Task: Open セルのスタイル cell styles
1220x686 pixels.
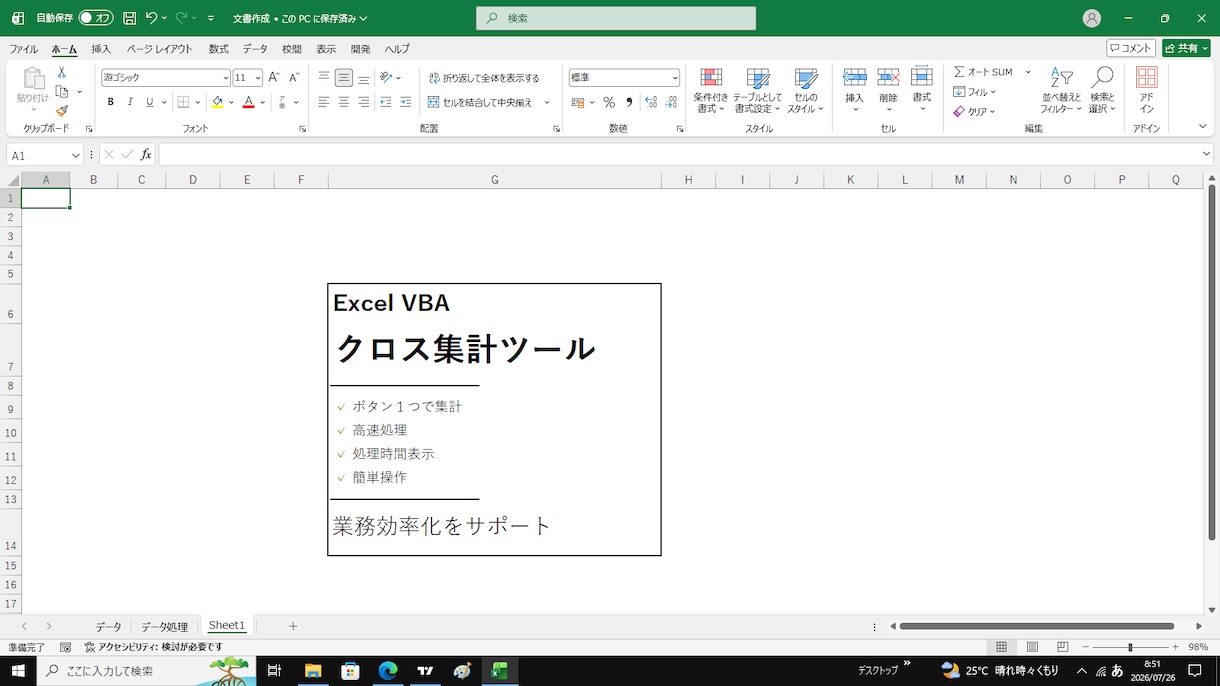Action: point(806,91)
